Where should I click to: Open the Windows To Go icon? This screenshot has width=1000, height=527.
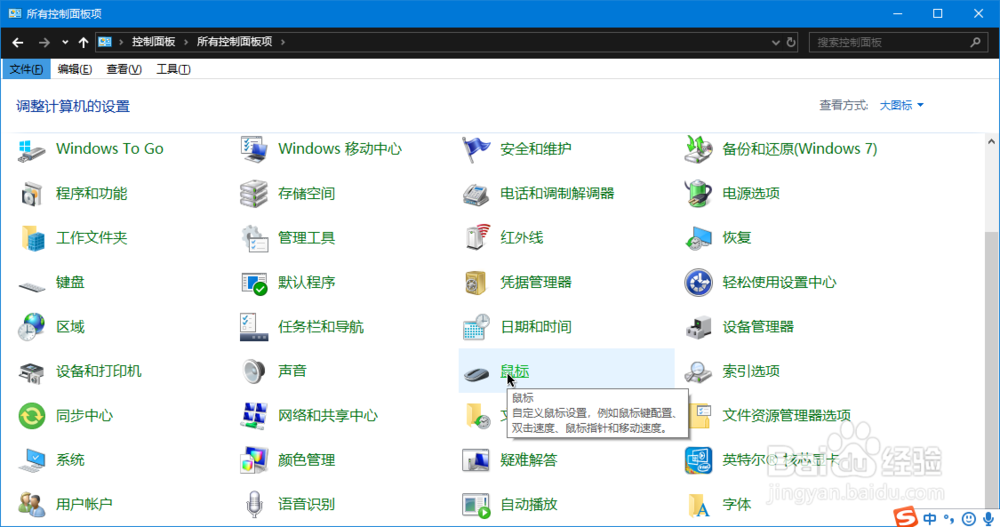[x=31, y=150]
